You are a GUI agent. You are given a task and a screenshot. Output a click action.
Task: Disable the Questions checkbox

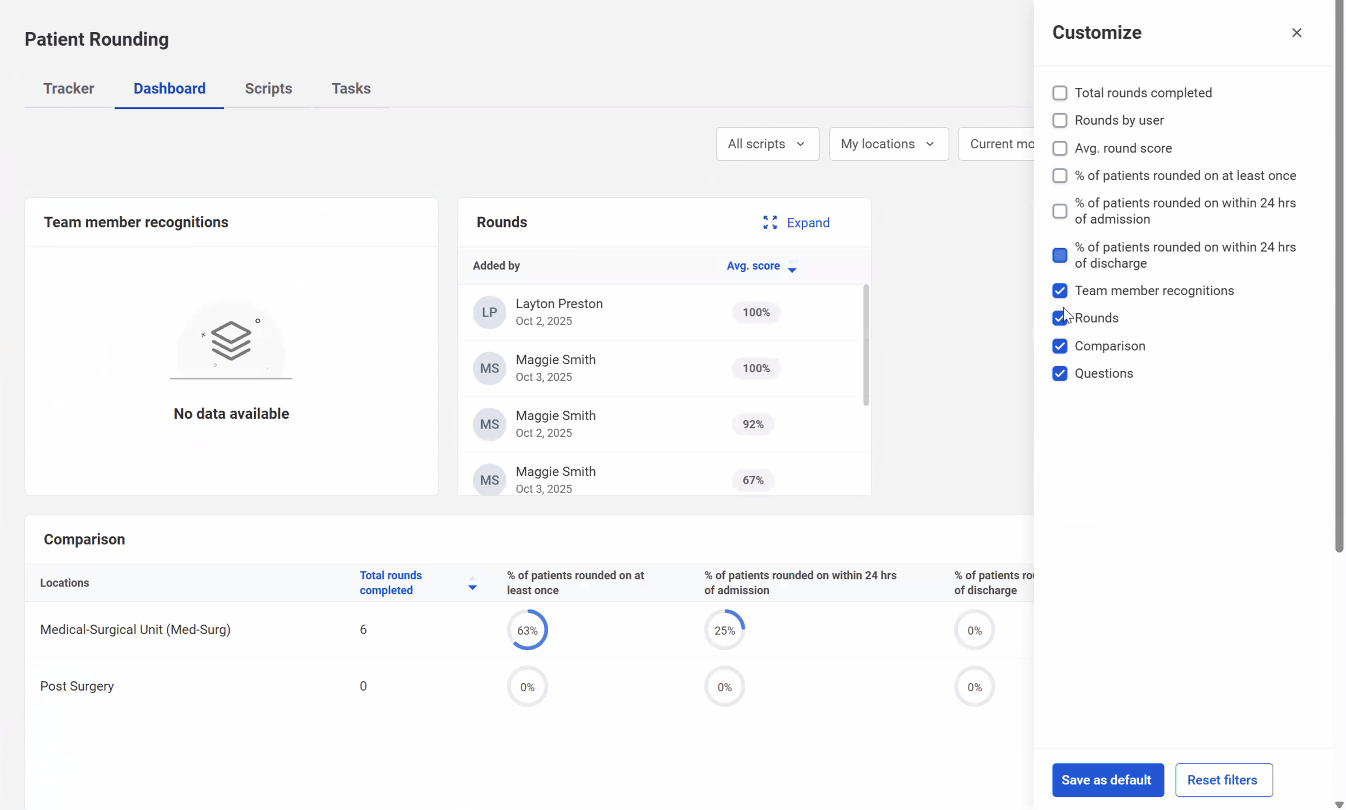point(1060,374)
